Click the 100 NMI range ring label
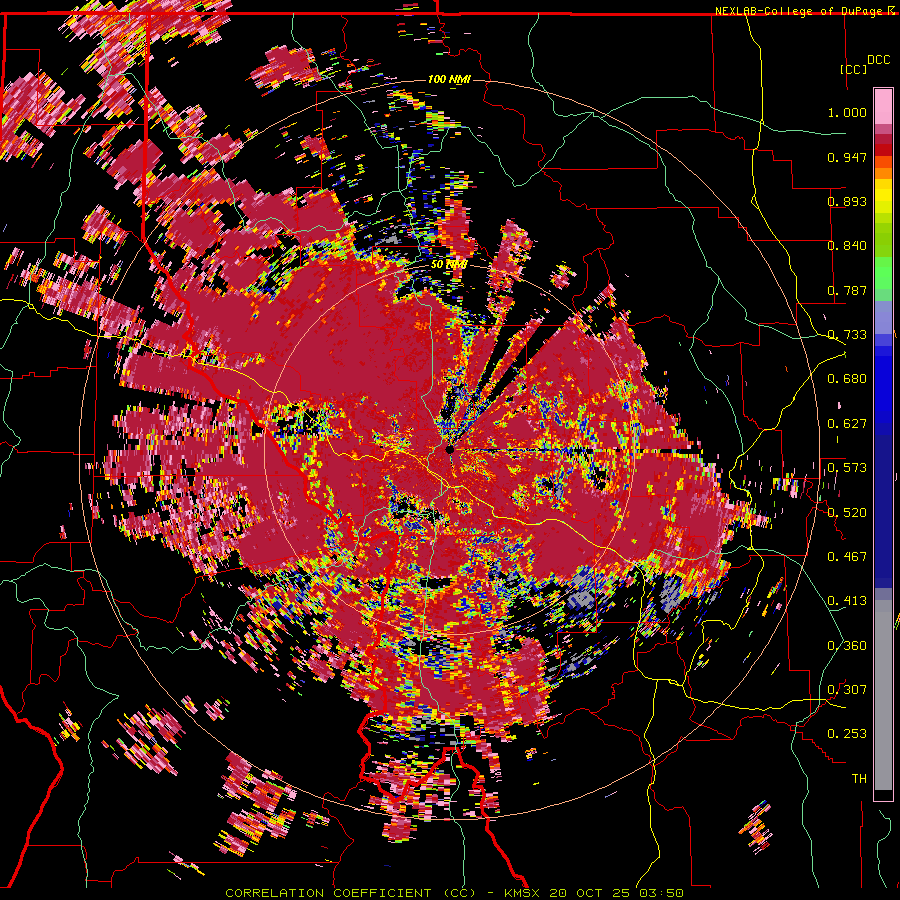The height and width of the screenshot is (900, 900). click(x=449, y=79)
